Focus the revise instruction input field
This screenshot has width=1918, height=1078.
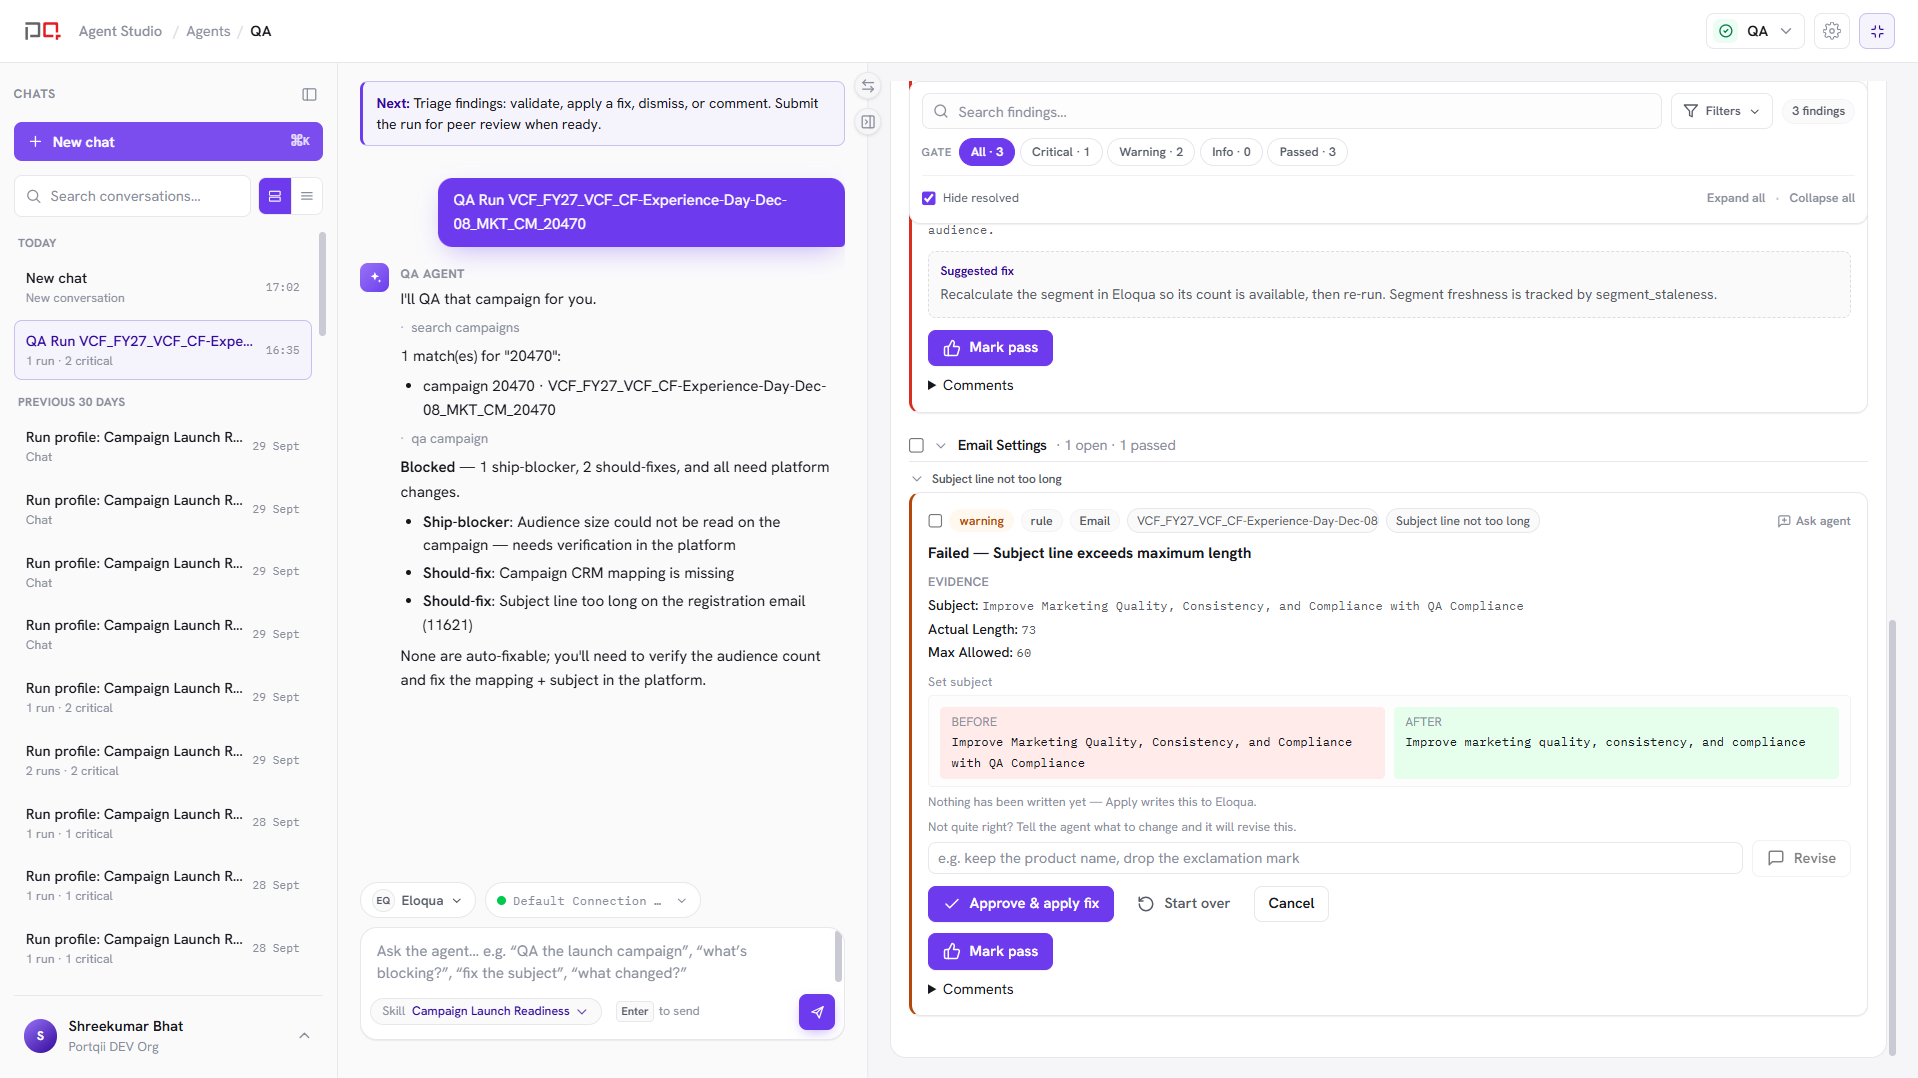click(1335, 858)
